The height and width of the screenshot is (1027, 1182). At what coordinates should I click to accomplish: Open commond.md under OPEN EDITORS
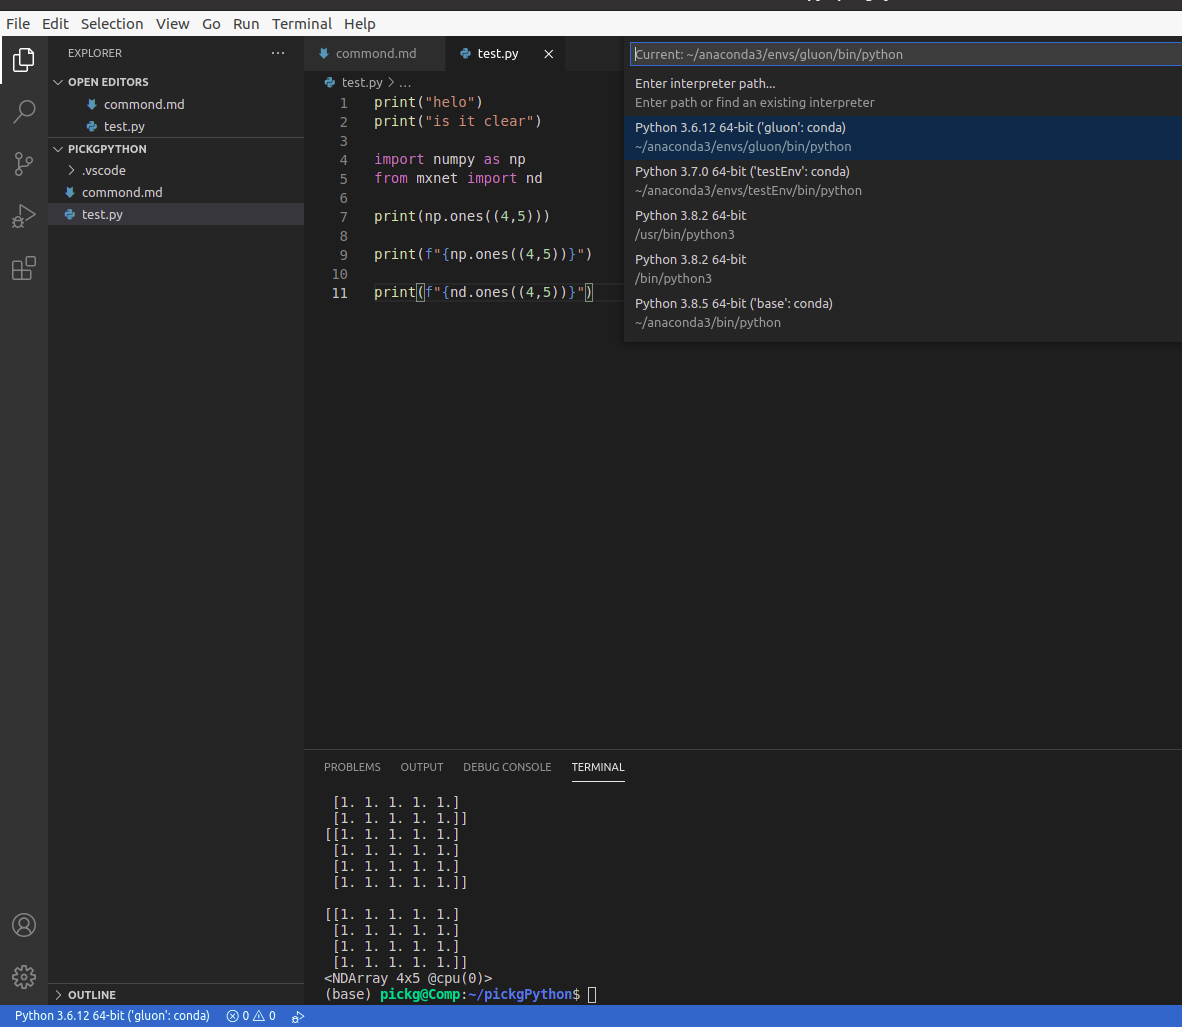144,105
